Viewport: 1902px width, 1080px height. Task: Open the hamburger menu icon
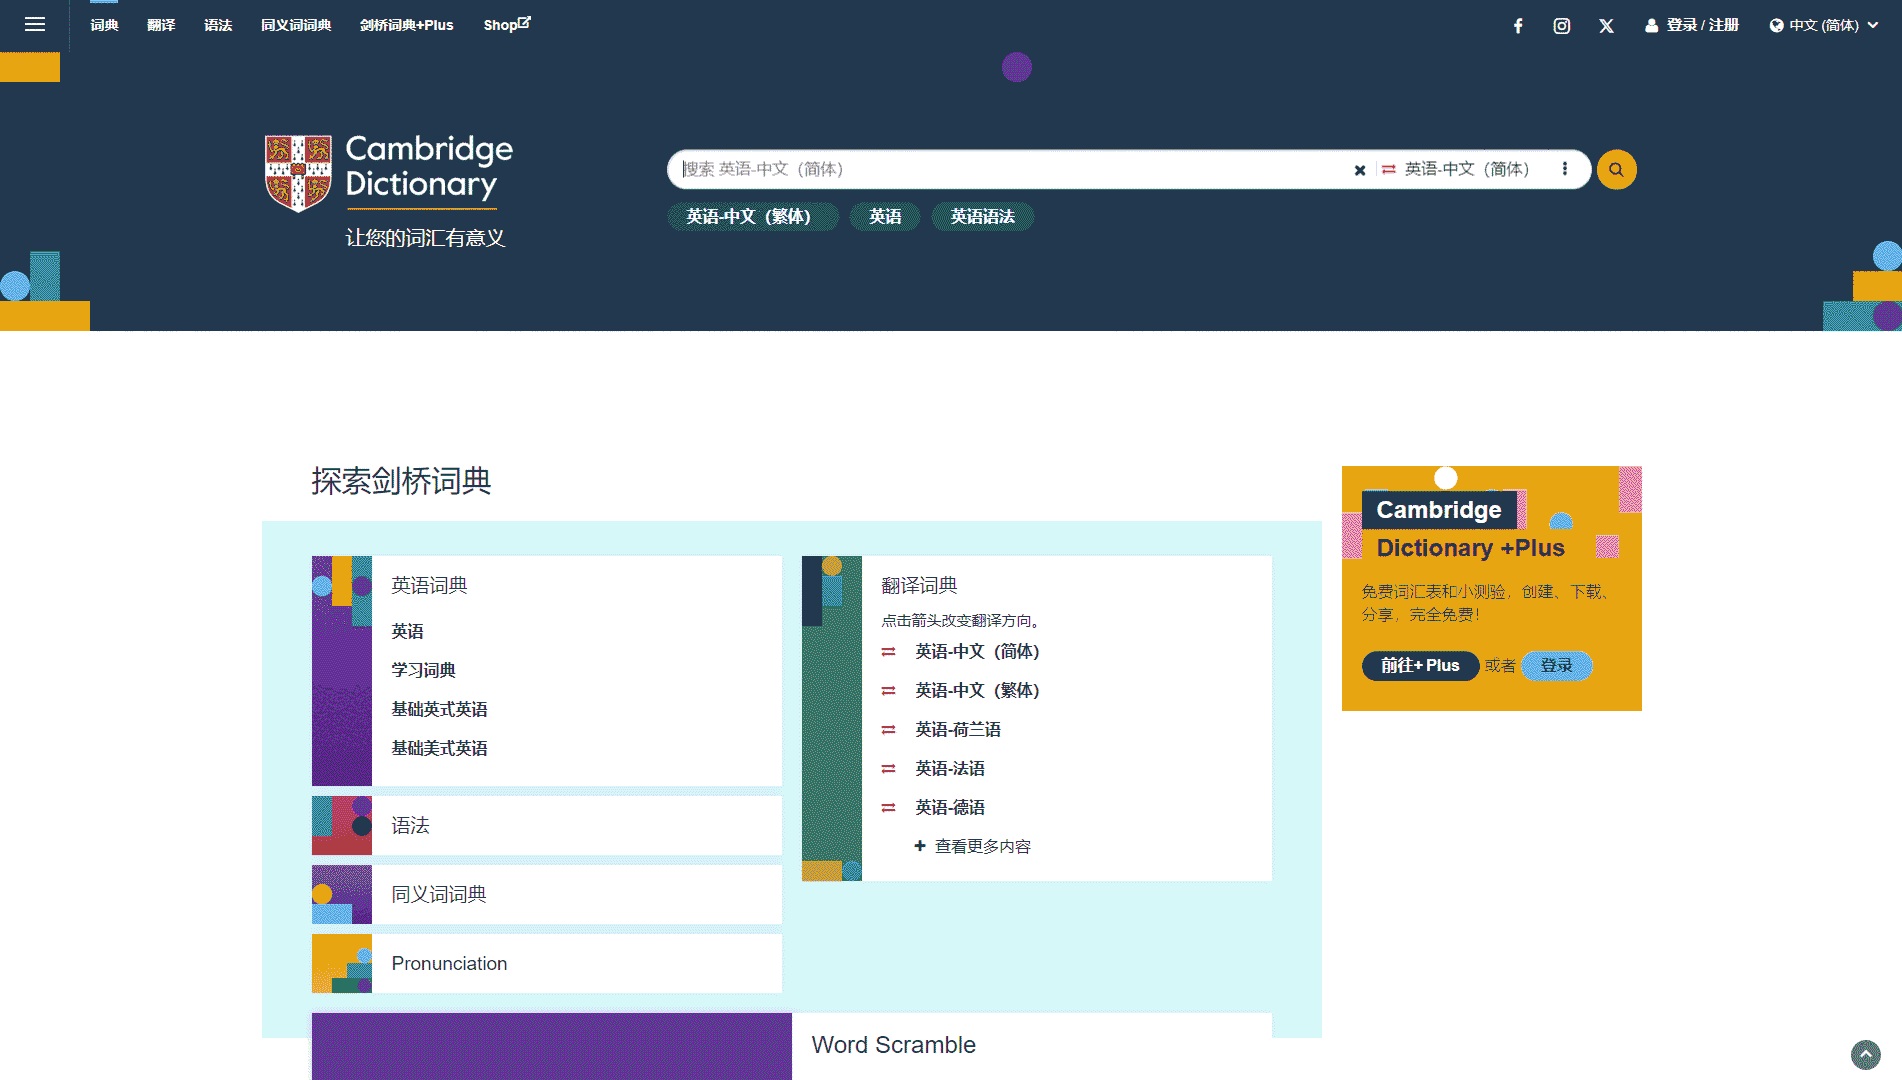click(35, 25)
